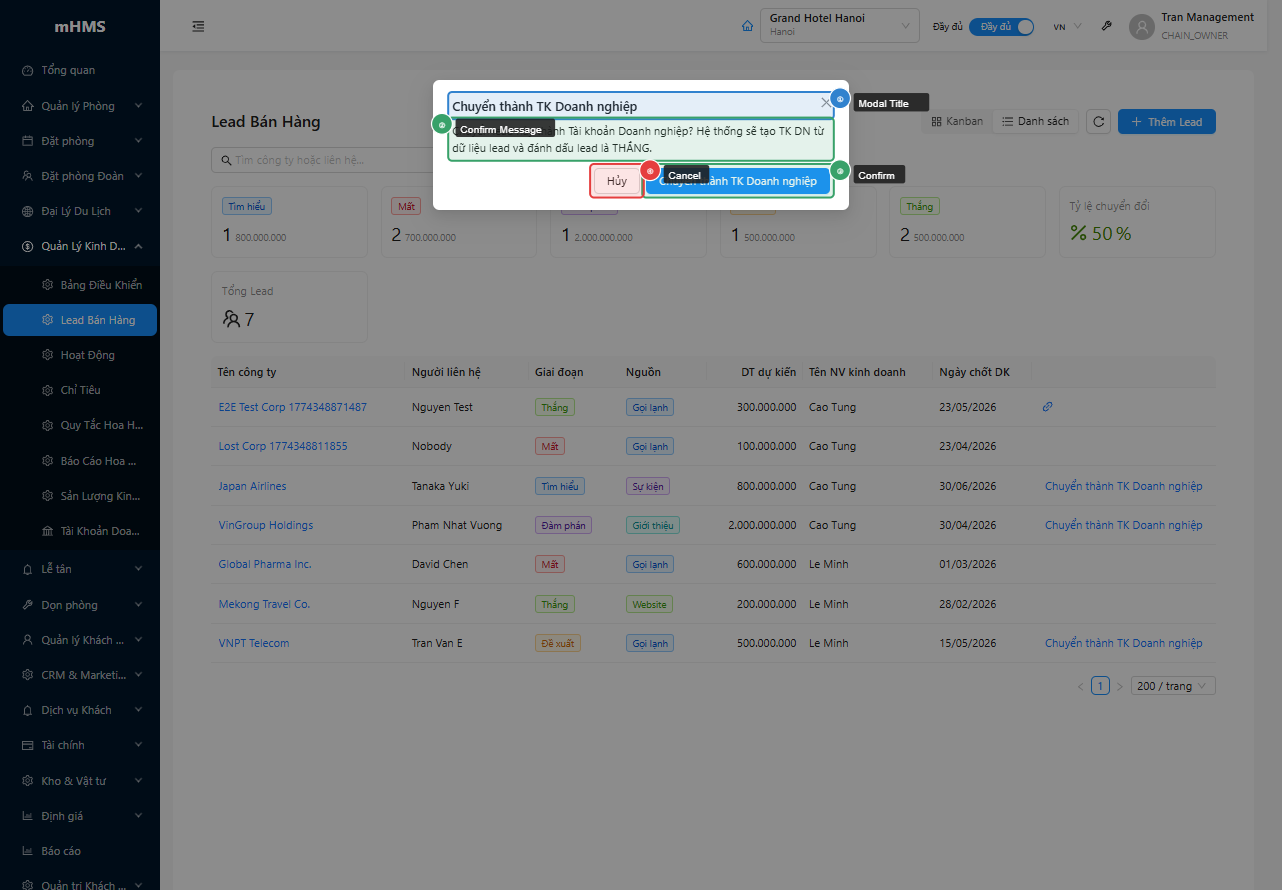
Task: Click the link icon in E2E Test Corp row
Action: [1047, 407]
